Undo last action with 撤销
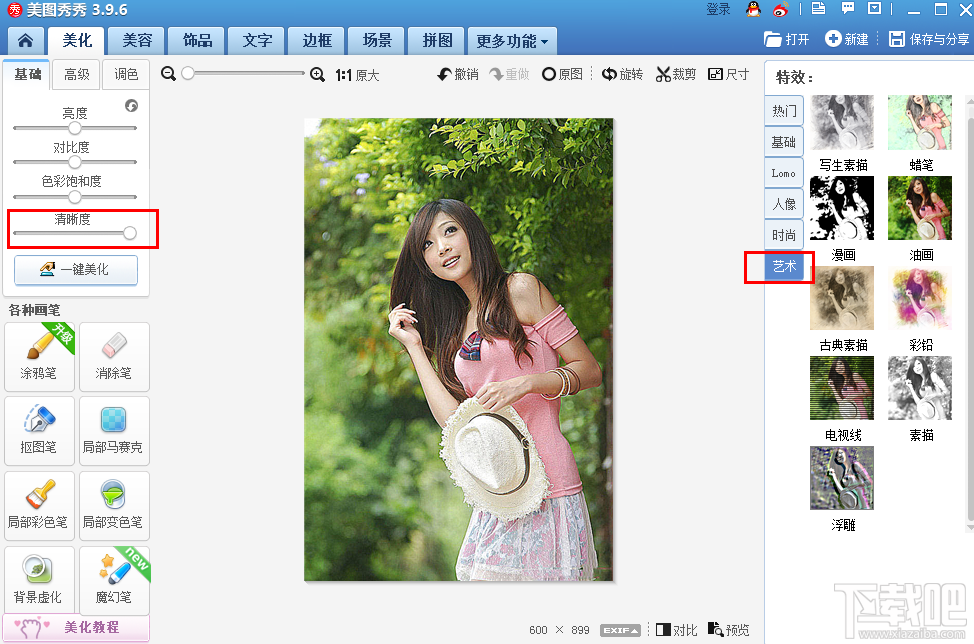This screenshot has width=974, height=644. pos(458,75)
